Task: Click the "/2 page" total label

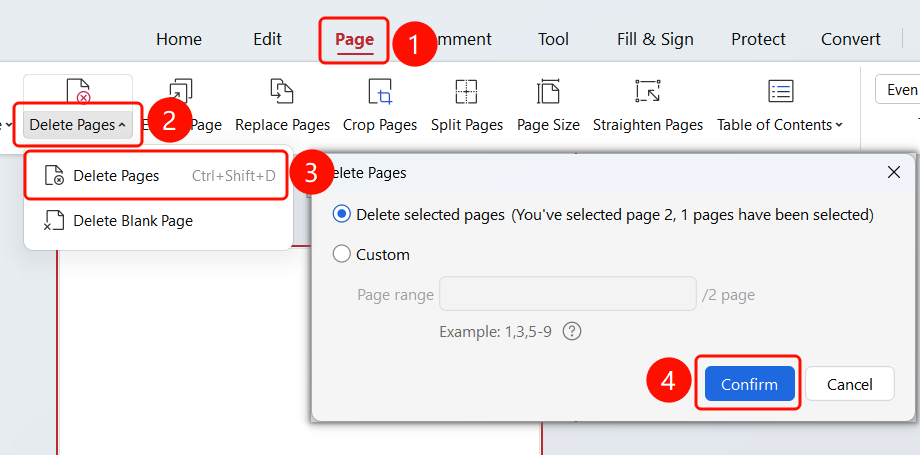Action: (x=728, y=295)
